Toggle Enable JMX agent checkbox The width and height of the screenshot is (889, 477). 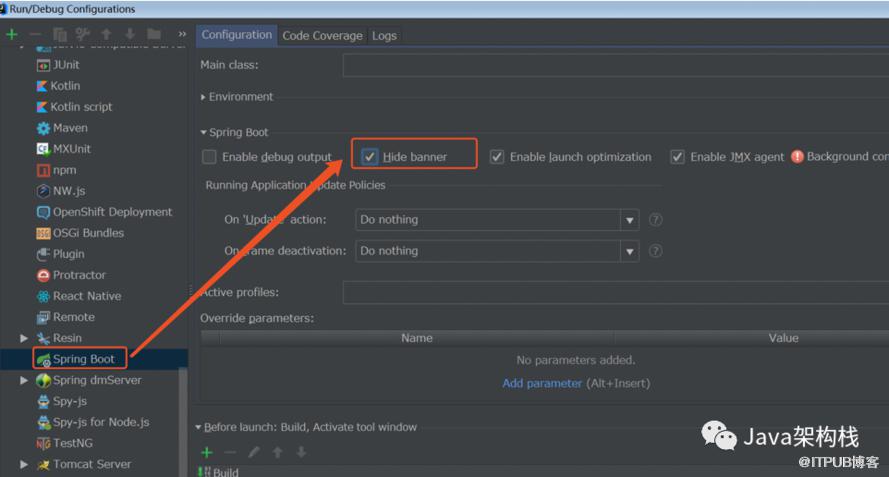[677, 157]
